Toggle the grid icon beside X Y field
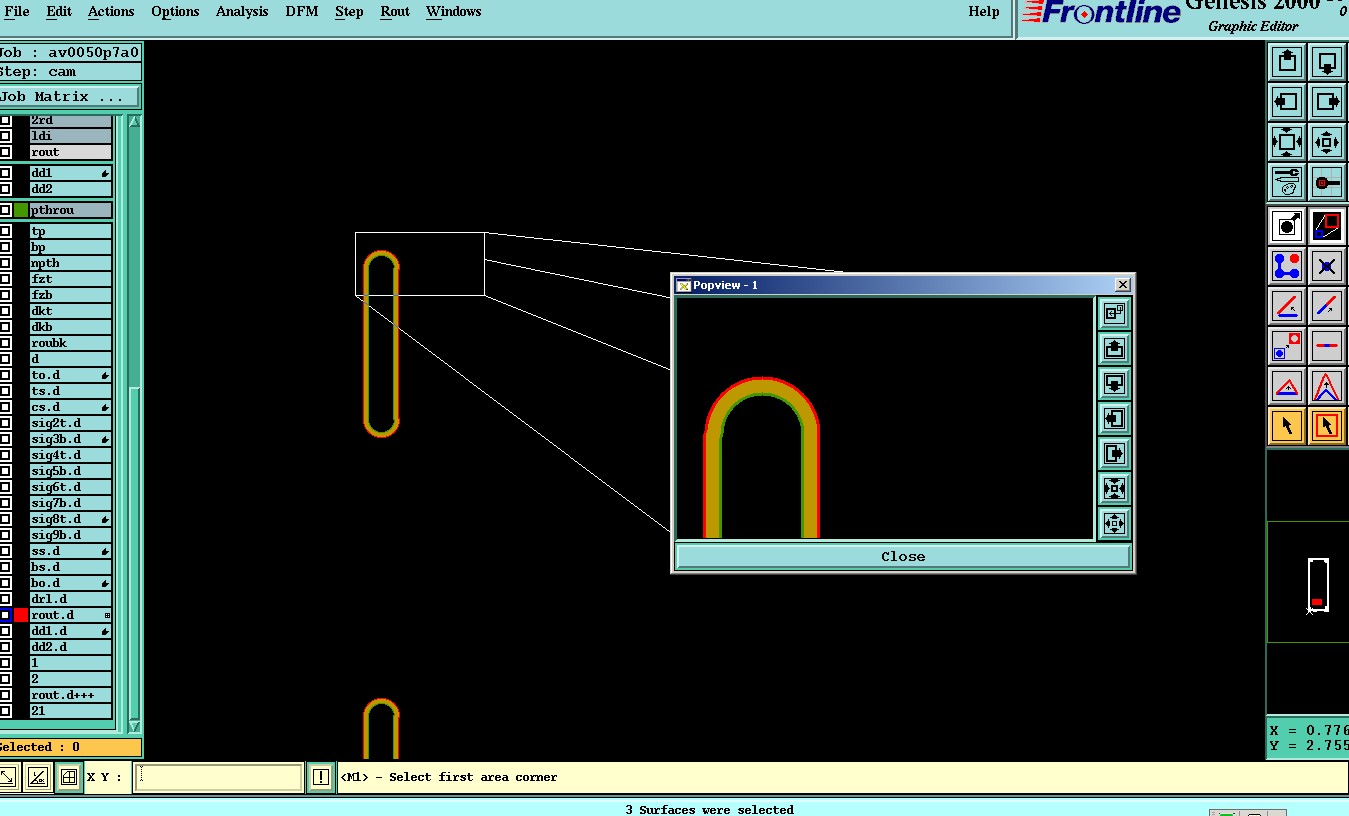The image size is (1349, 816). coord(69,777)
